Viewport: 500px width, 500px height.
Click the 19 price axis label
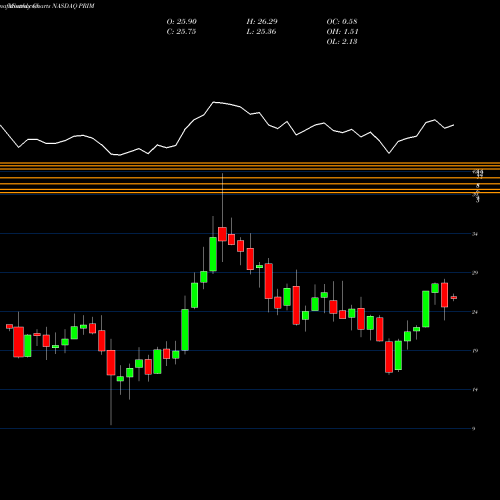475,351
